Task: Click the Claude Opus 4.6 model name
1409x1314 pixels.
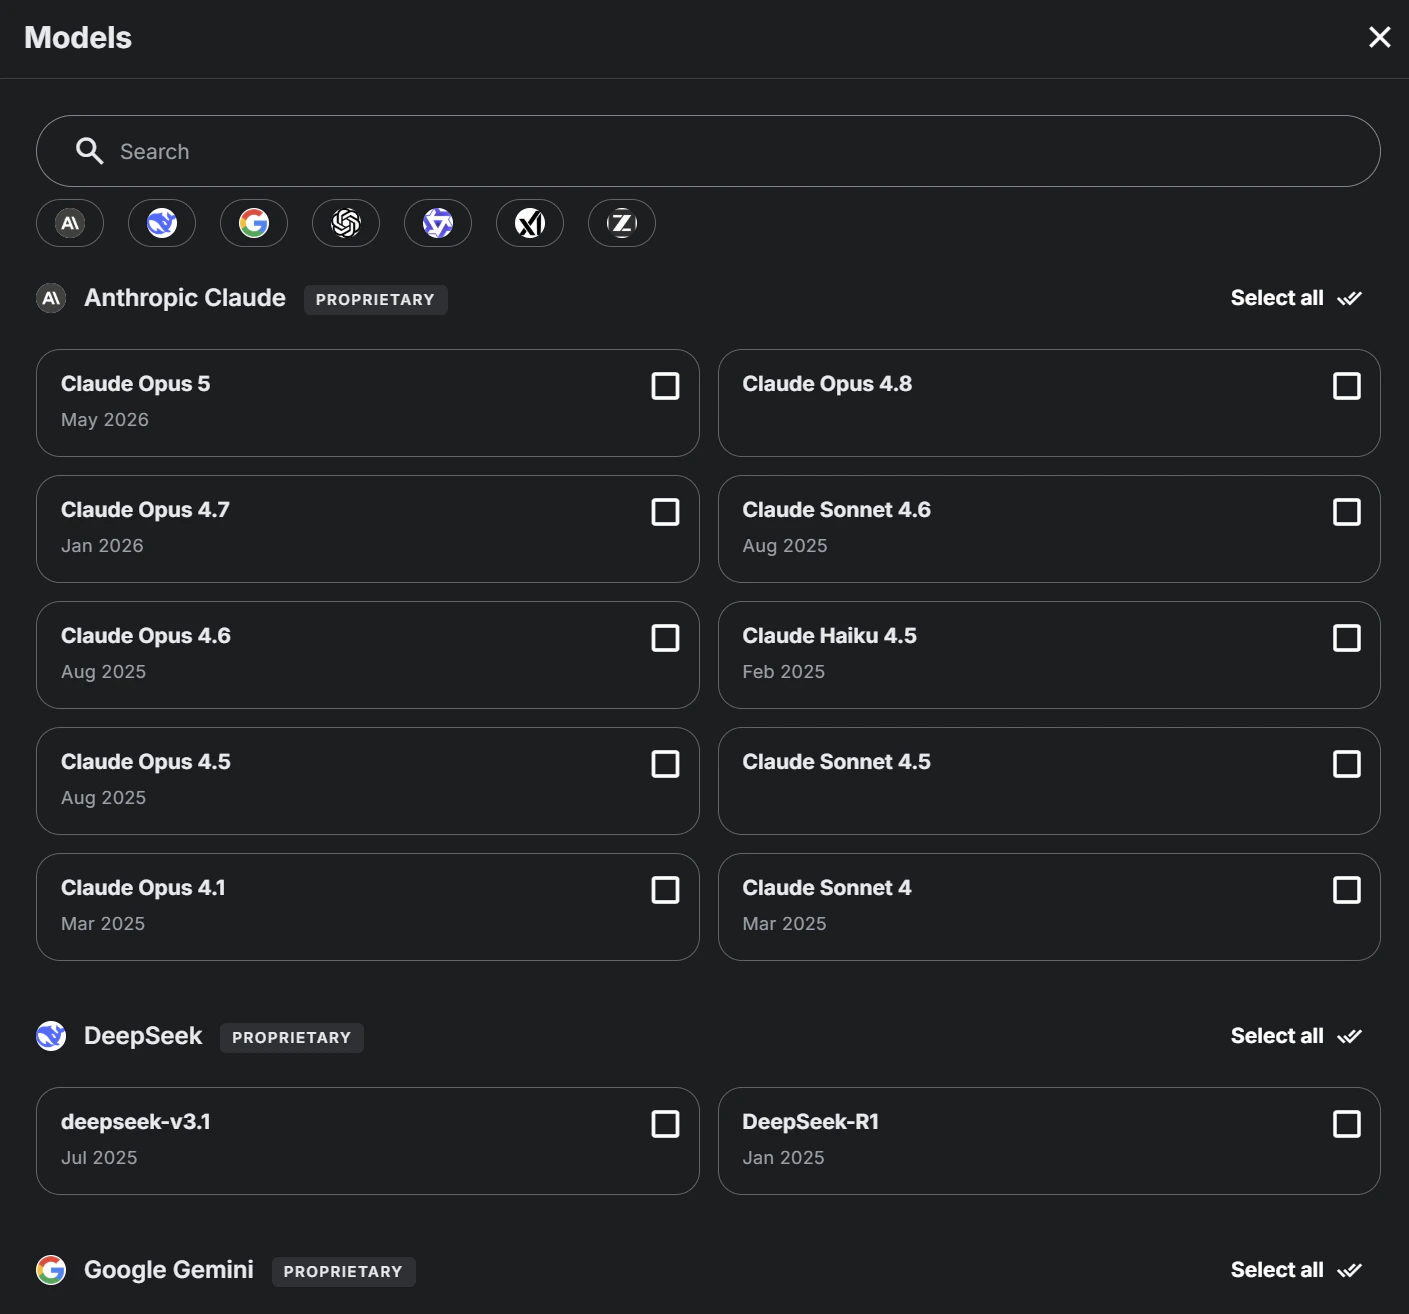Action: click(x=146, y=636)
